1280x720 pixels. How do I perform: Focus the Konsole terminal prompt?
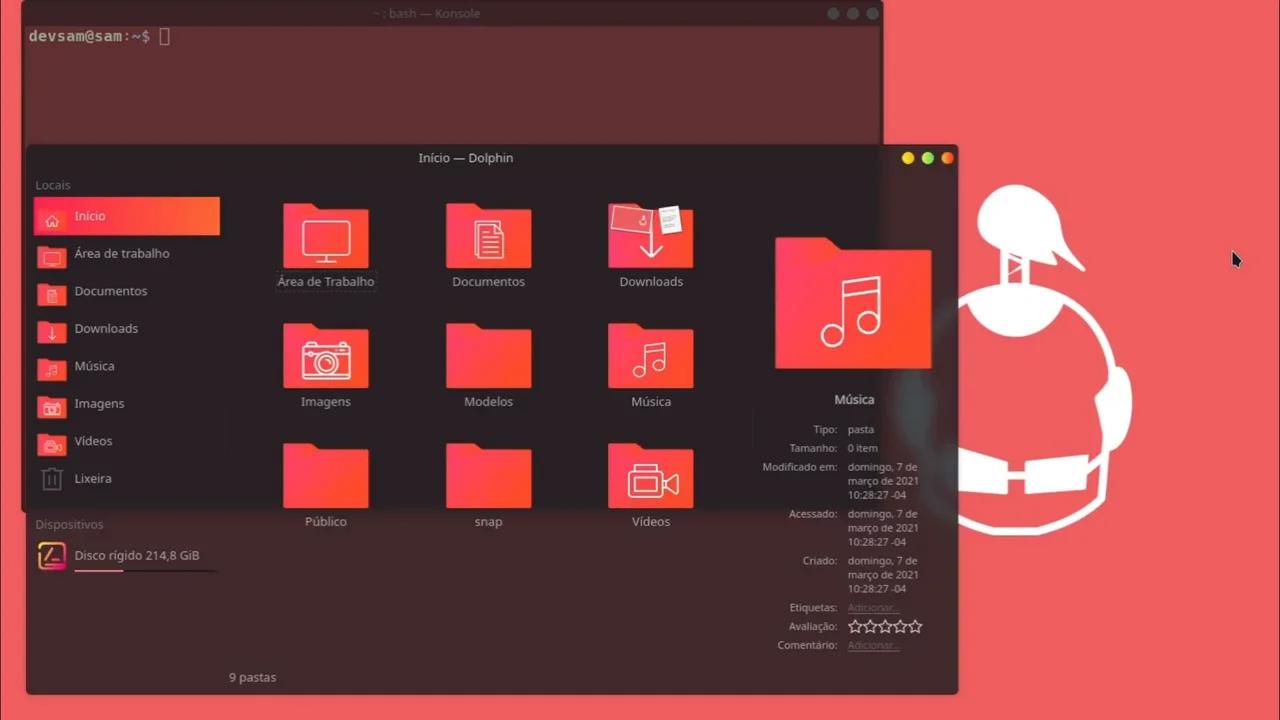coord(99,37)
